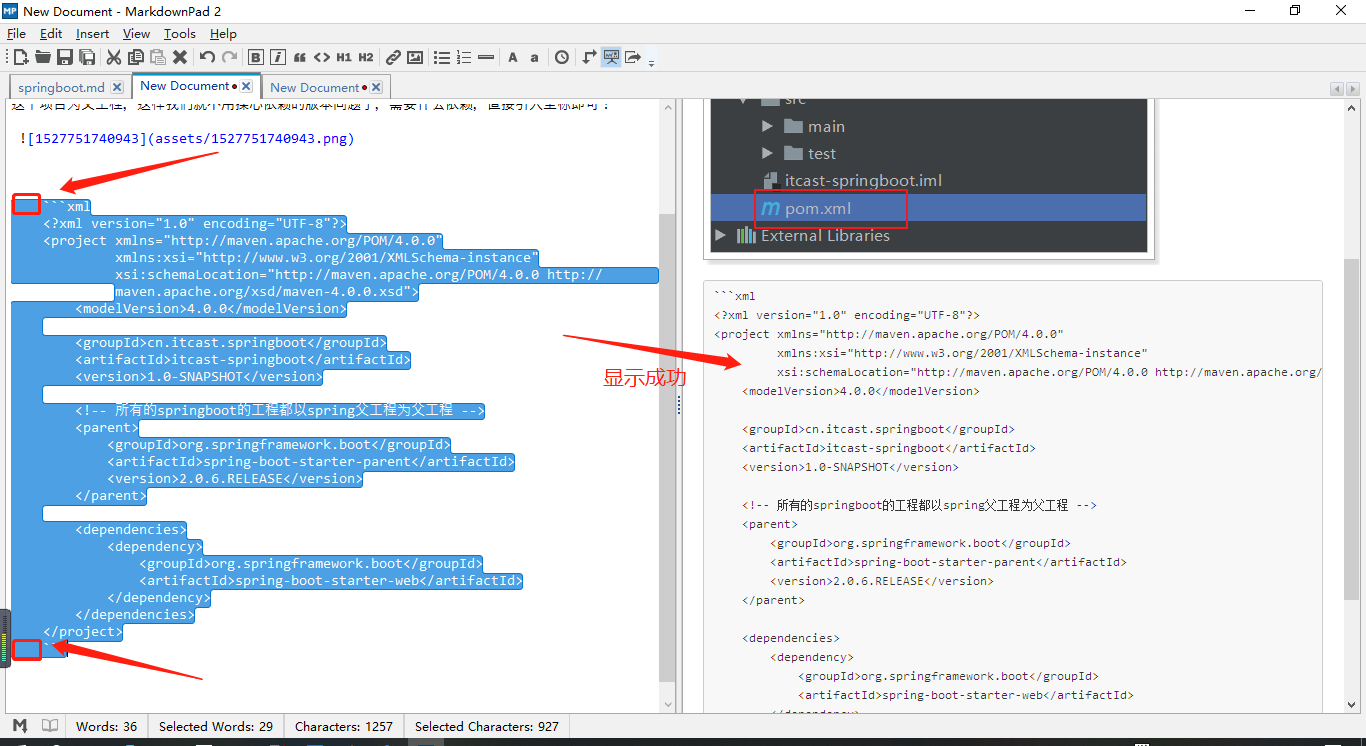The width and height of the screenshot is (1366, 746).
Task: Toggle bold formatting on selected text
Action: [255, 57]
